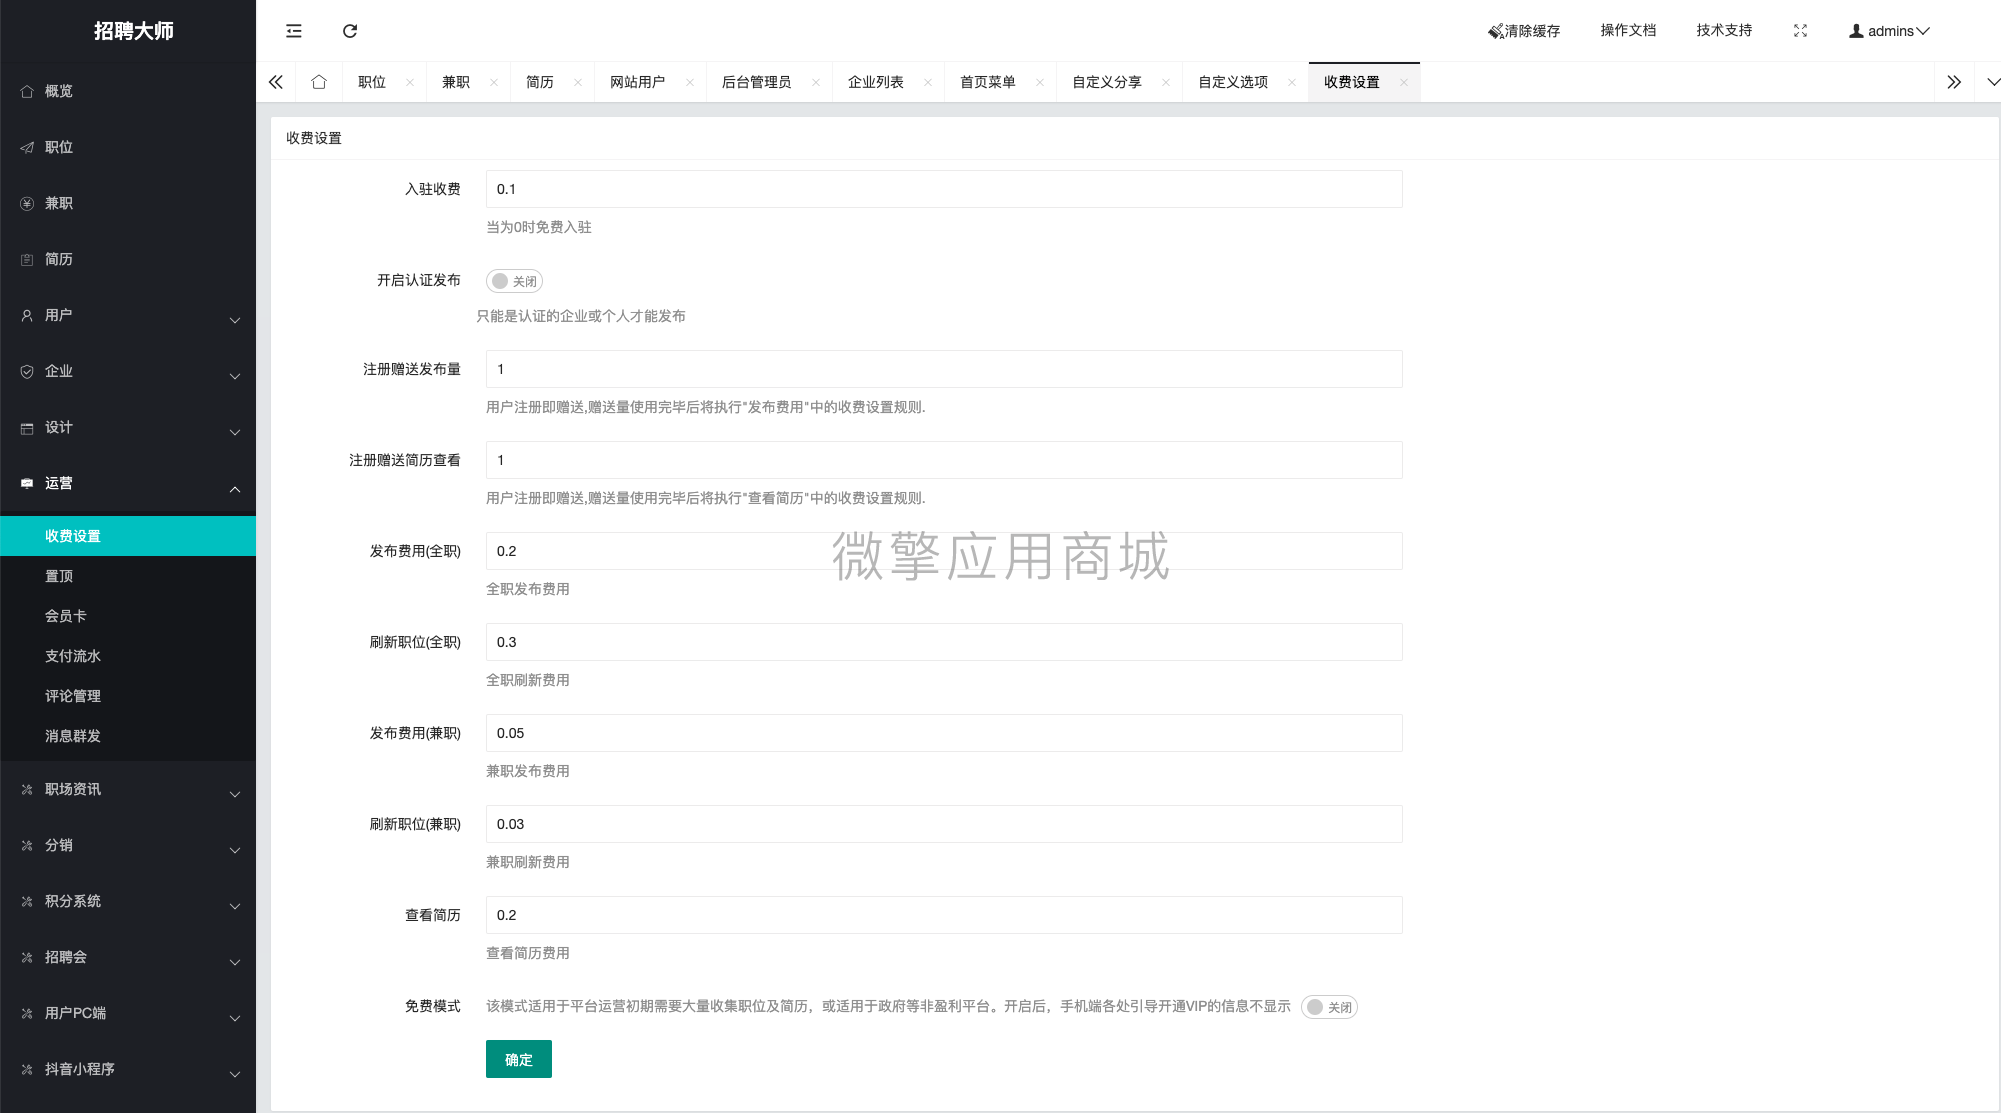Screen dimensions: 2001x1113
Task: Select 评论管理 in sidebar submenu
Action: coord(128,696)
